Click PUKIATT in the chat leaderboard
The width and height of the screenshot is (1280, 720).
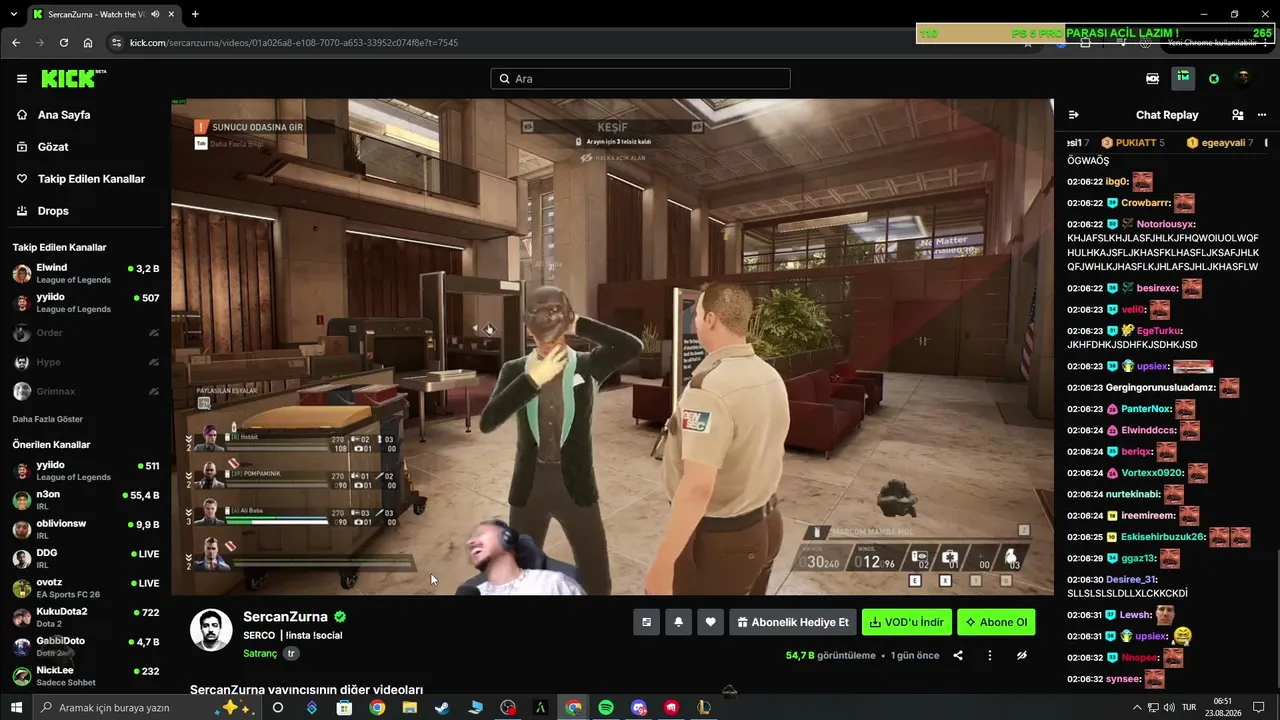pos(1133,143)
